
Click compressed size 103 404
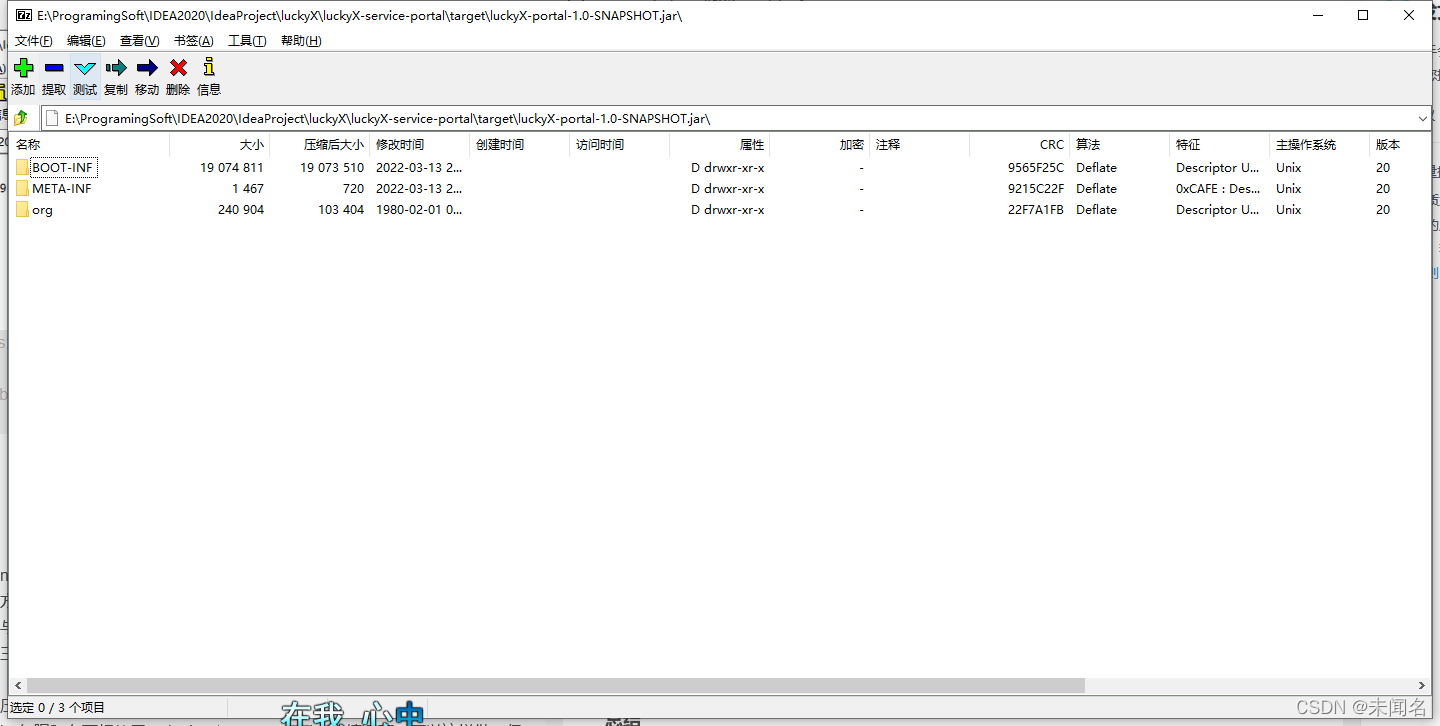click(341, 210)
